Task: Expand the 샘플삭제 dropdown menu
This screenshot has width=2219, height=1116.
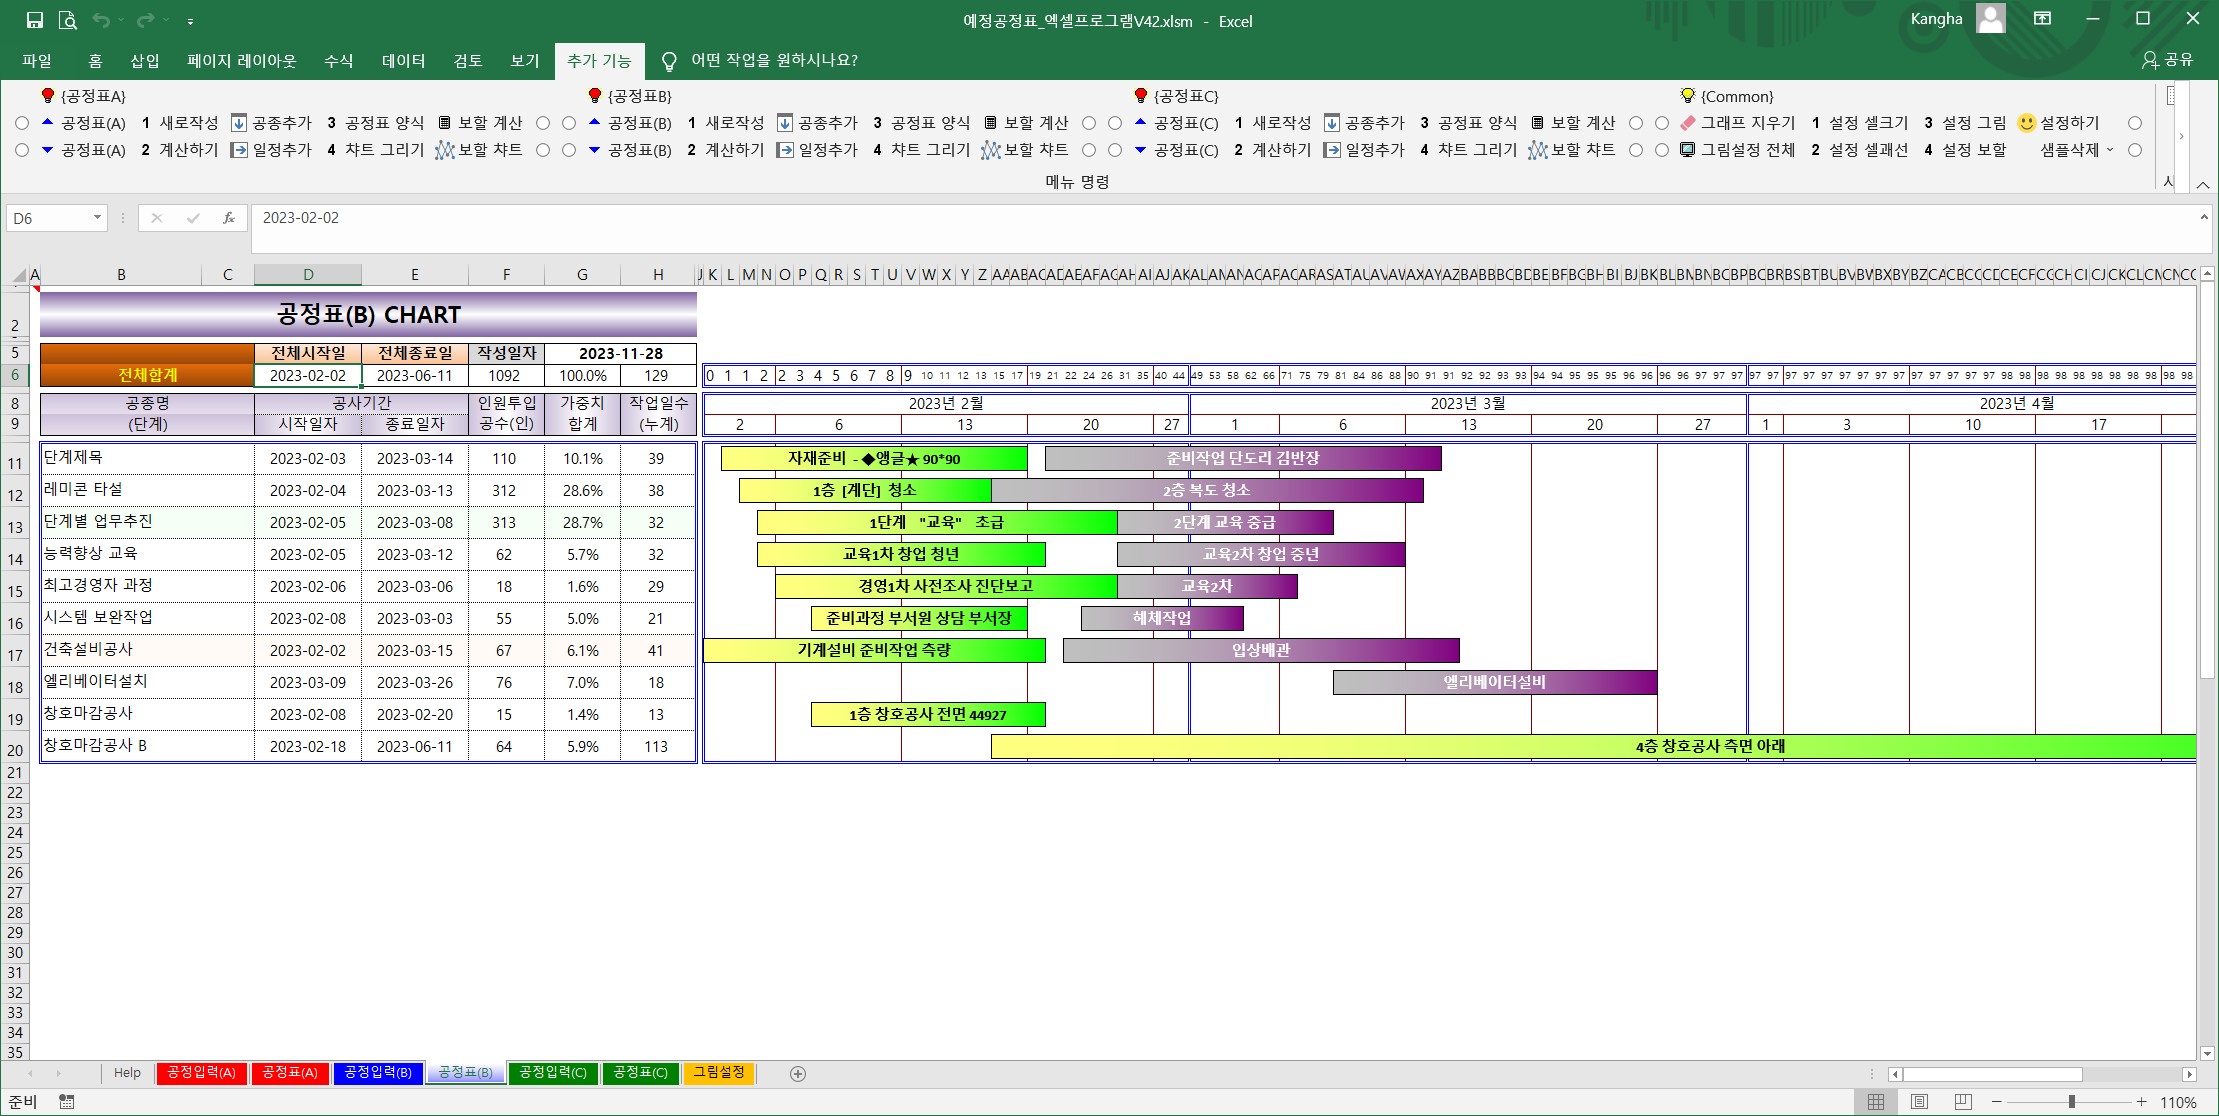Action: point(2110,150)
